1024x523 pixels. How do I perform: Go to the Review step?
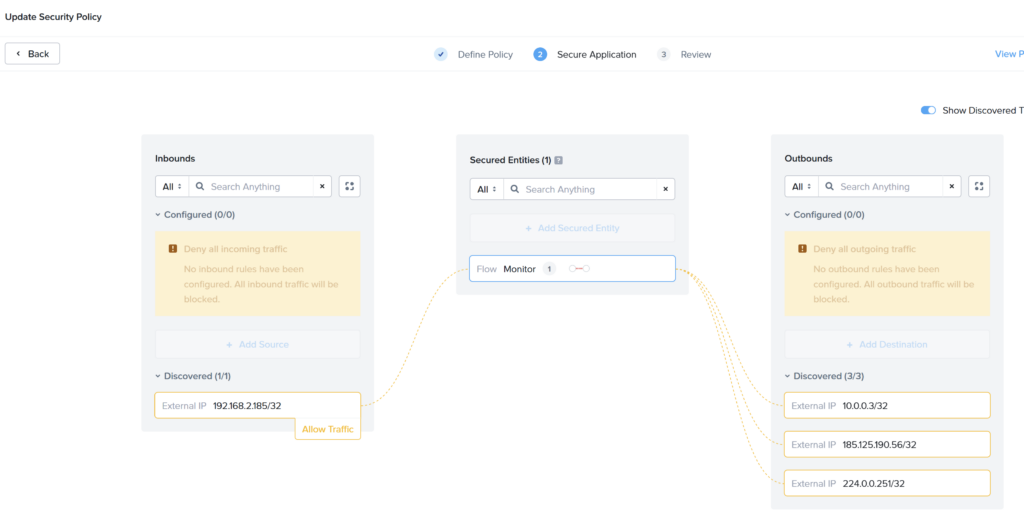684,54
